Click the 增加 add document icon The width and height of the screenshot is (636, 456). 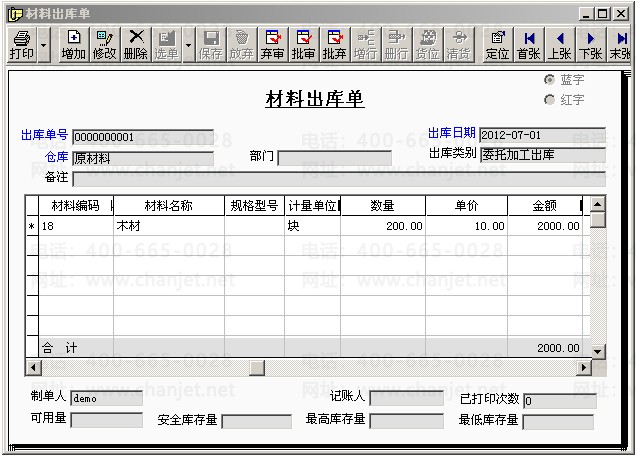(73, 45)
